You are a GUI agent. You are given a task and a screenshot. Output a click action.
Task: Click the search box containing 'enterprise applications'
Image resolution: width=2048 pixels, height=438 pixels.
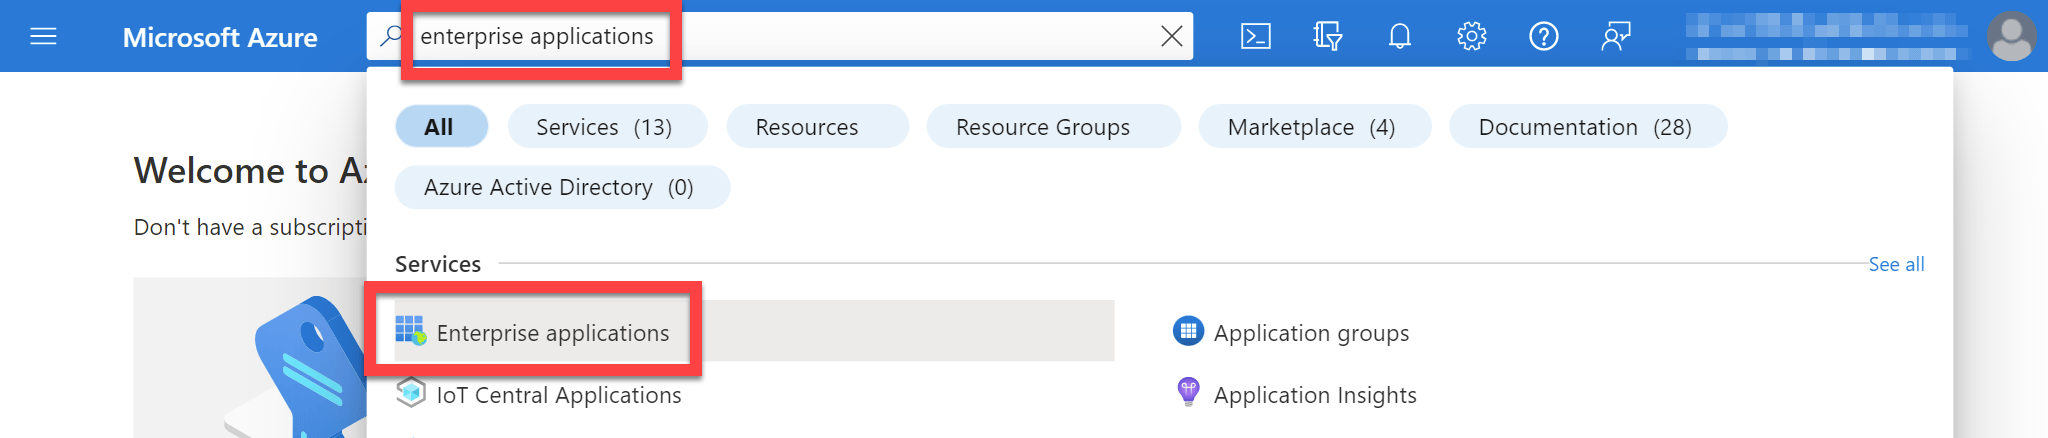pyautogui.click(x=780, y=36)
